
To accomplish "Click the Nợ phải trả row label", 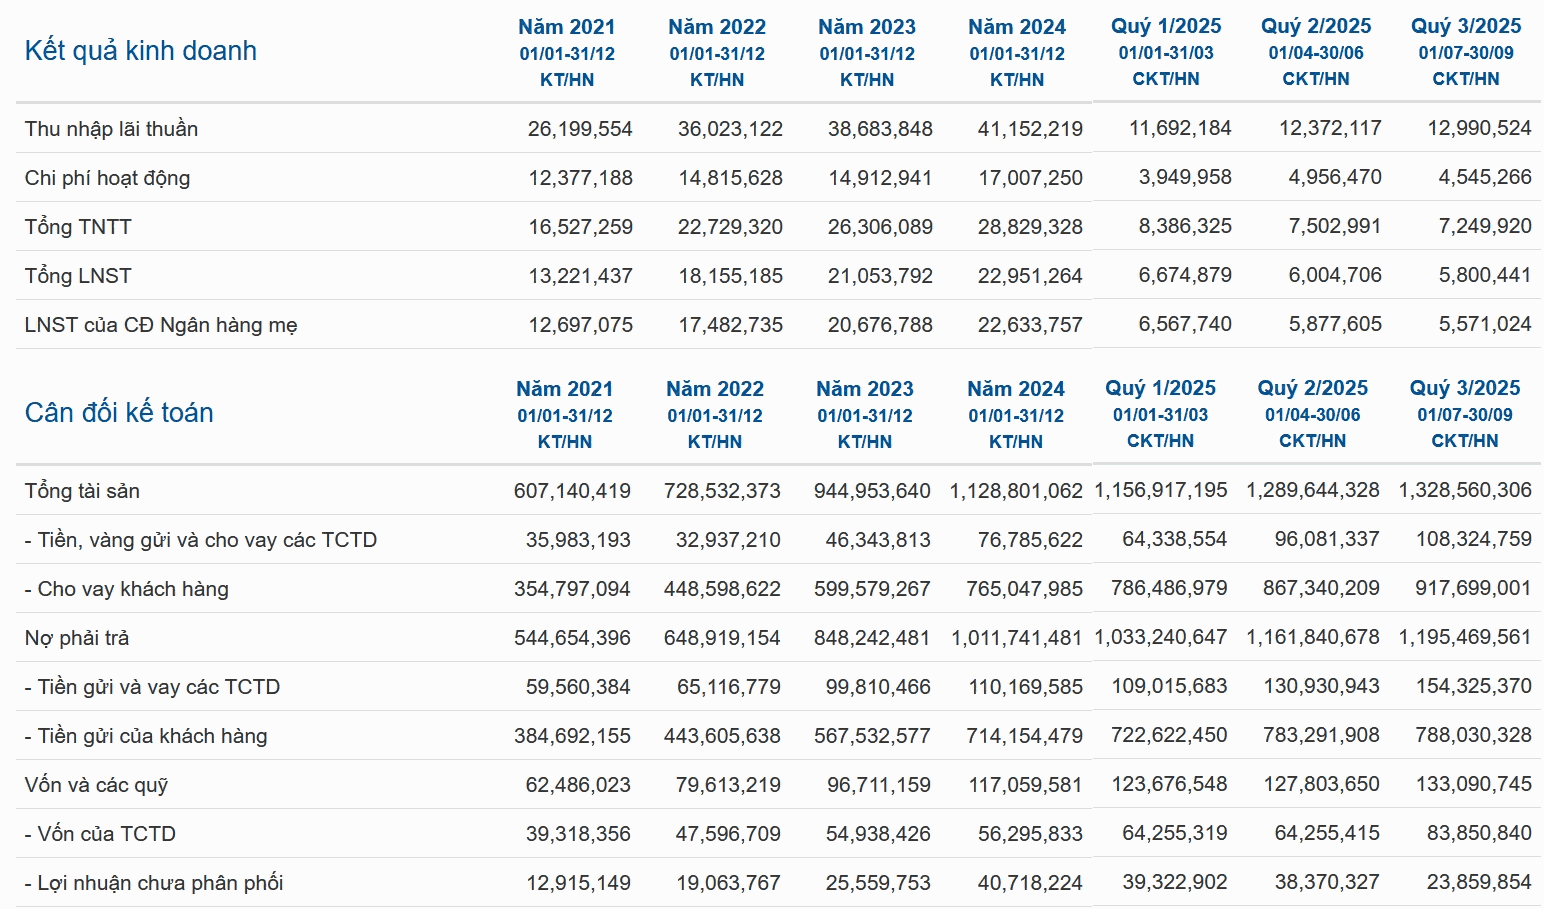I will tap(77, 638).
